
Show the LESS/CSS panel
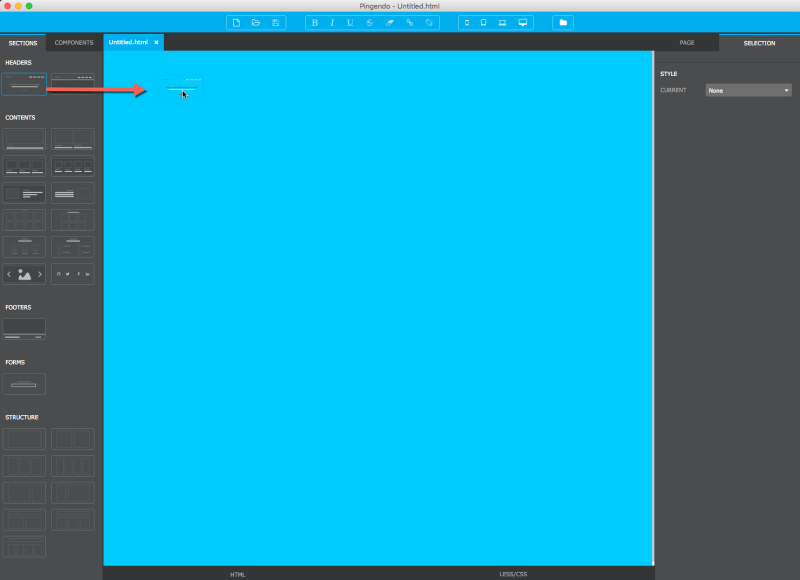(x=513, y=574)
